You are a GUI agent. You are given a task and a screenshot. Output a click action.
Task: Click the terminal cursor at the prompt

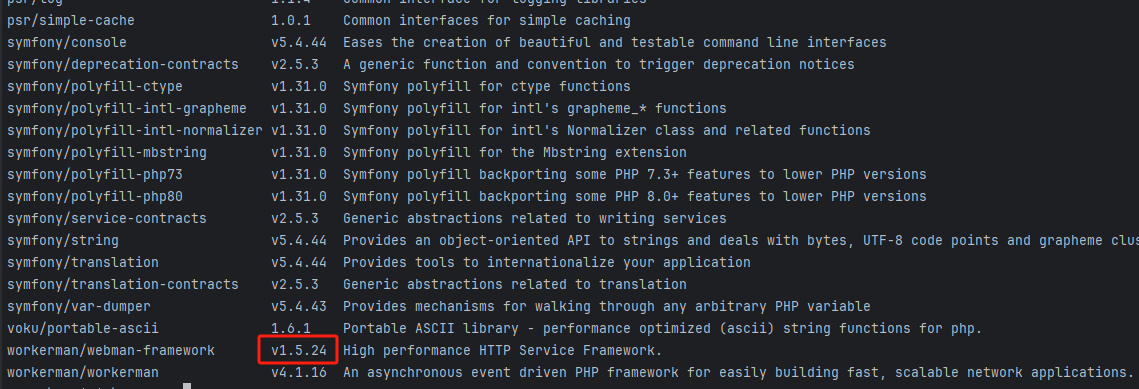pyautogui.click(x=187, y=386)
